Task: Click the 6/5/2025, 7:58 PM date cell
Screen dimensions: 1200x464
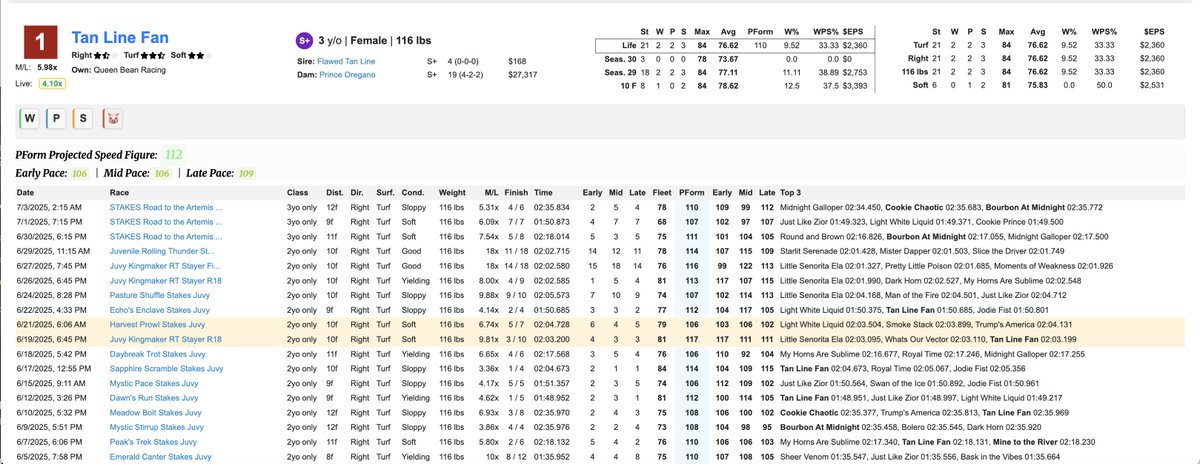Action: [x=49, y=456]
